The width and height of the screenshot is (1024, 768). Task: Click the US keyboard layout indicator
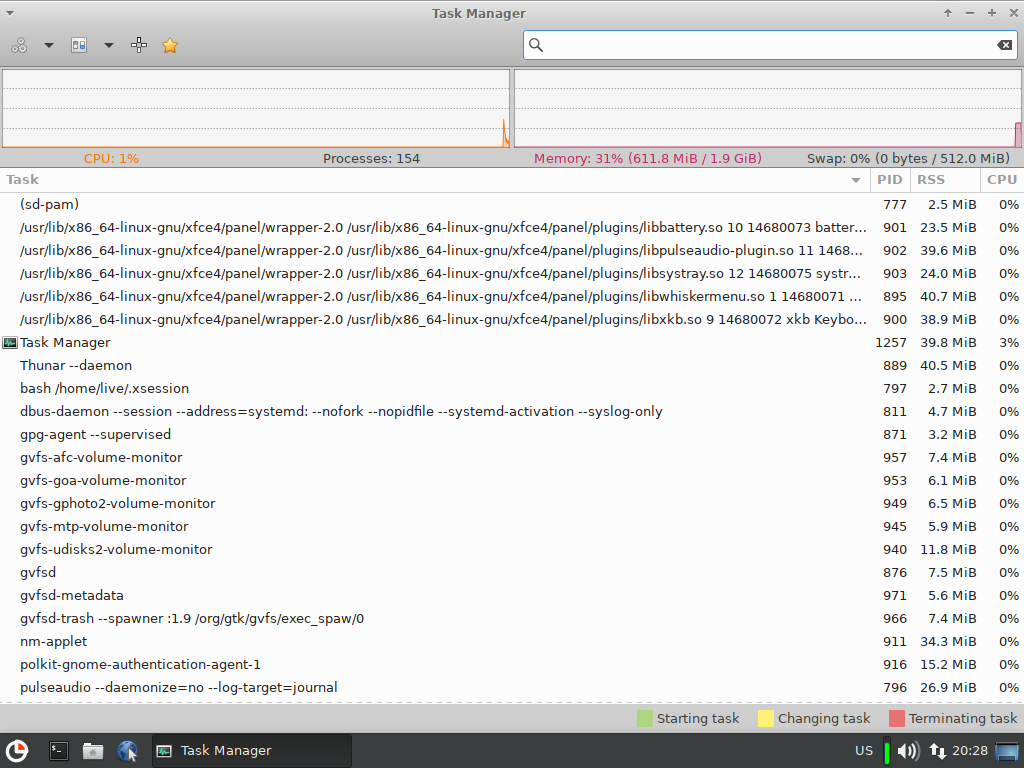tap(863, 750)
